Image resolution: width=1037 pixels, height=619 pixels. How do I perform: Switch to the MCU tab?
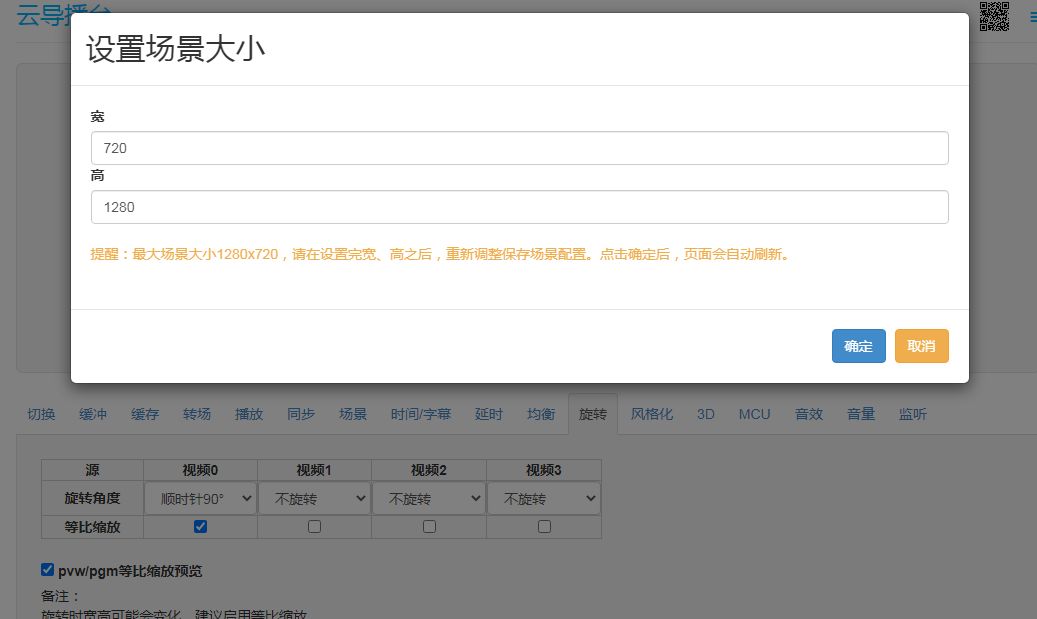click(755, 414)
